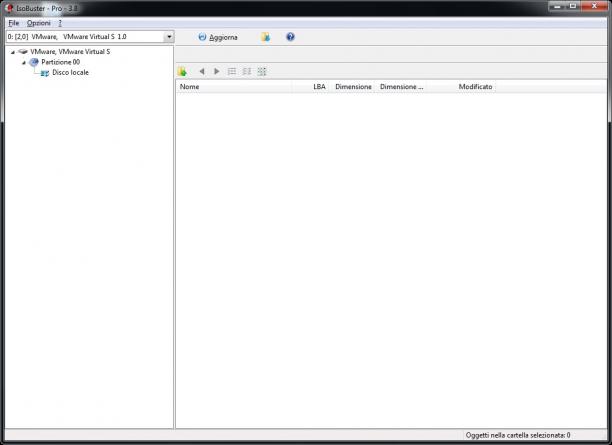Sort by the LBA column header

point(311,87)
